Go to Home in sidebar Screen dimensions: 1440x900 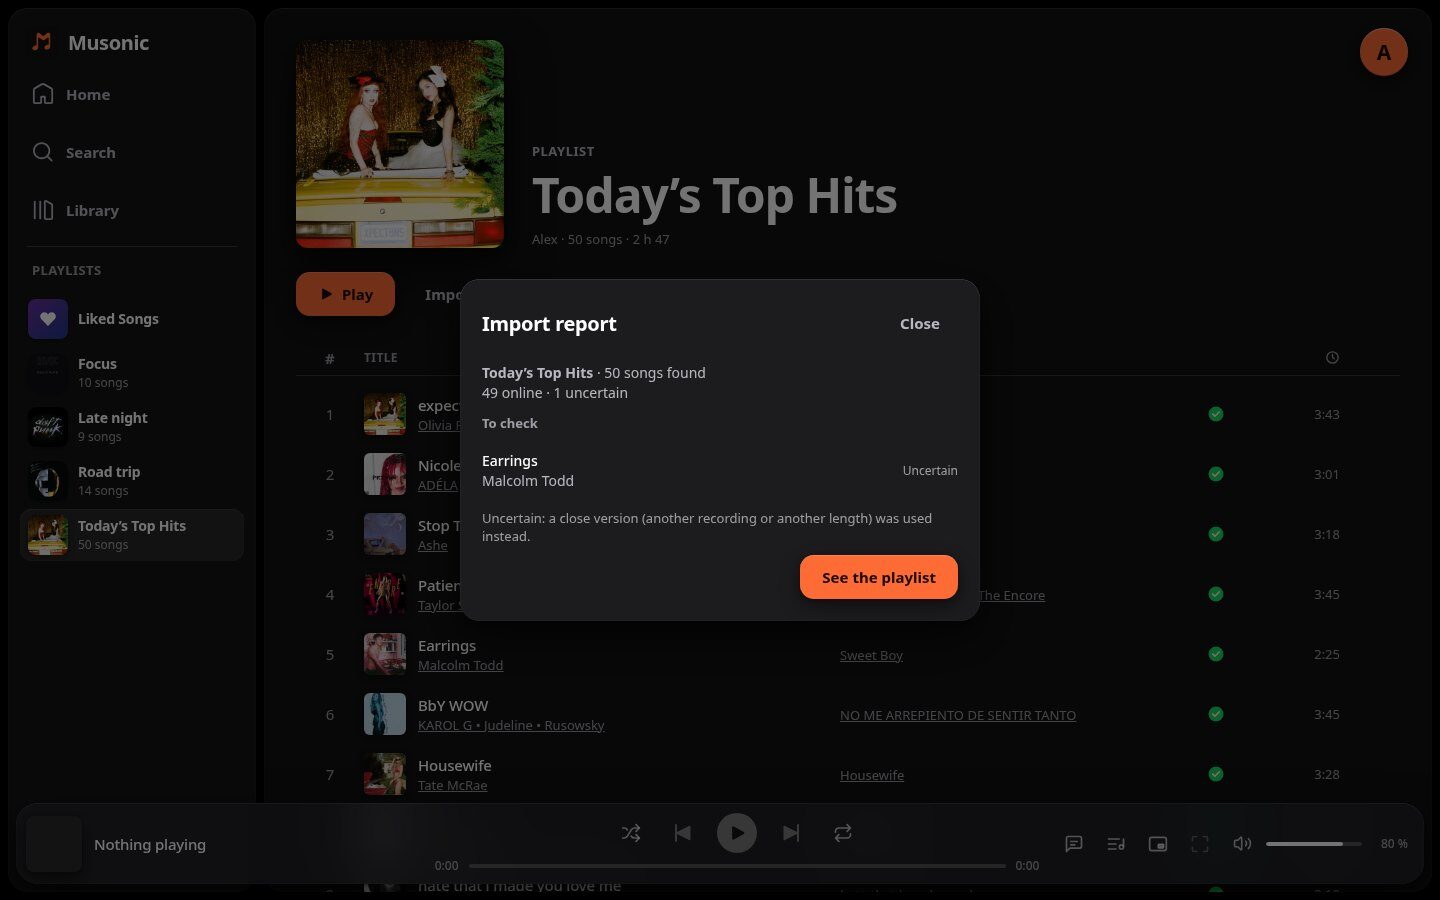(132, 94)
